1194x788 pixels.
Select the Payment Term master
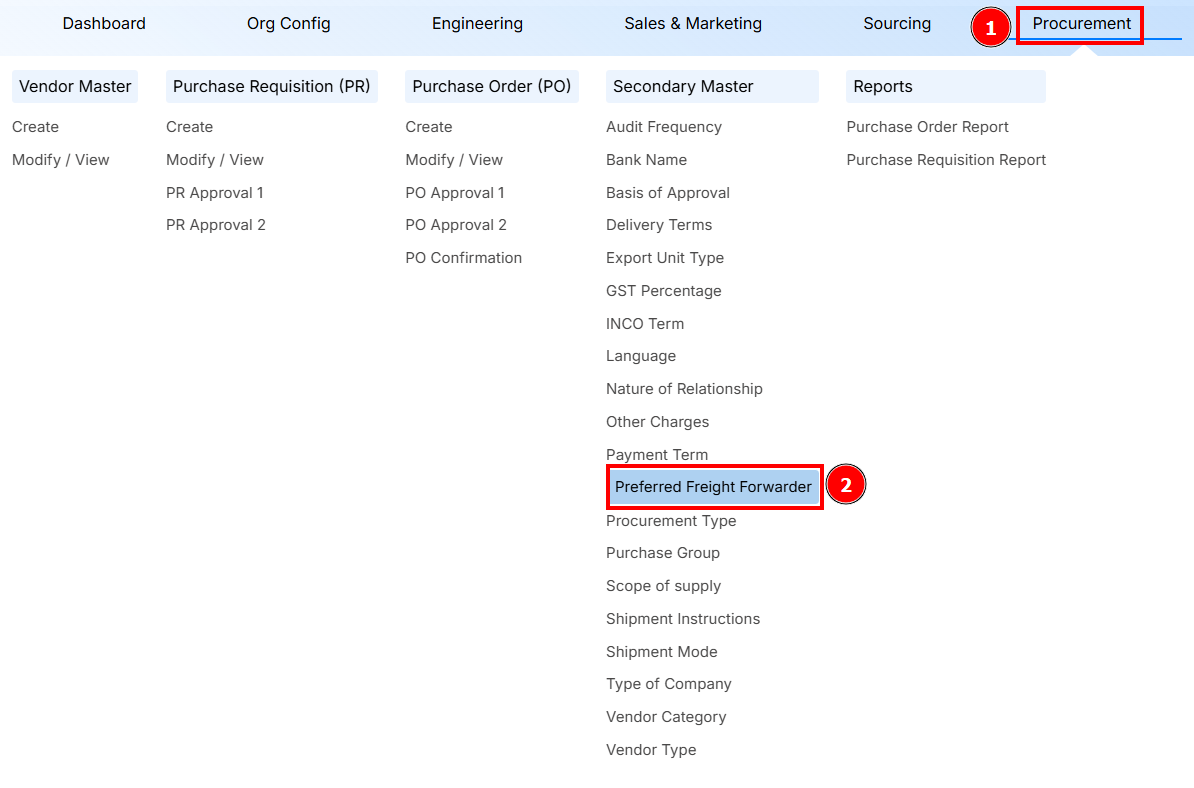coord(657,454)
